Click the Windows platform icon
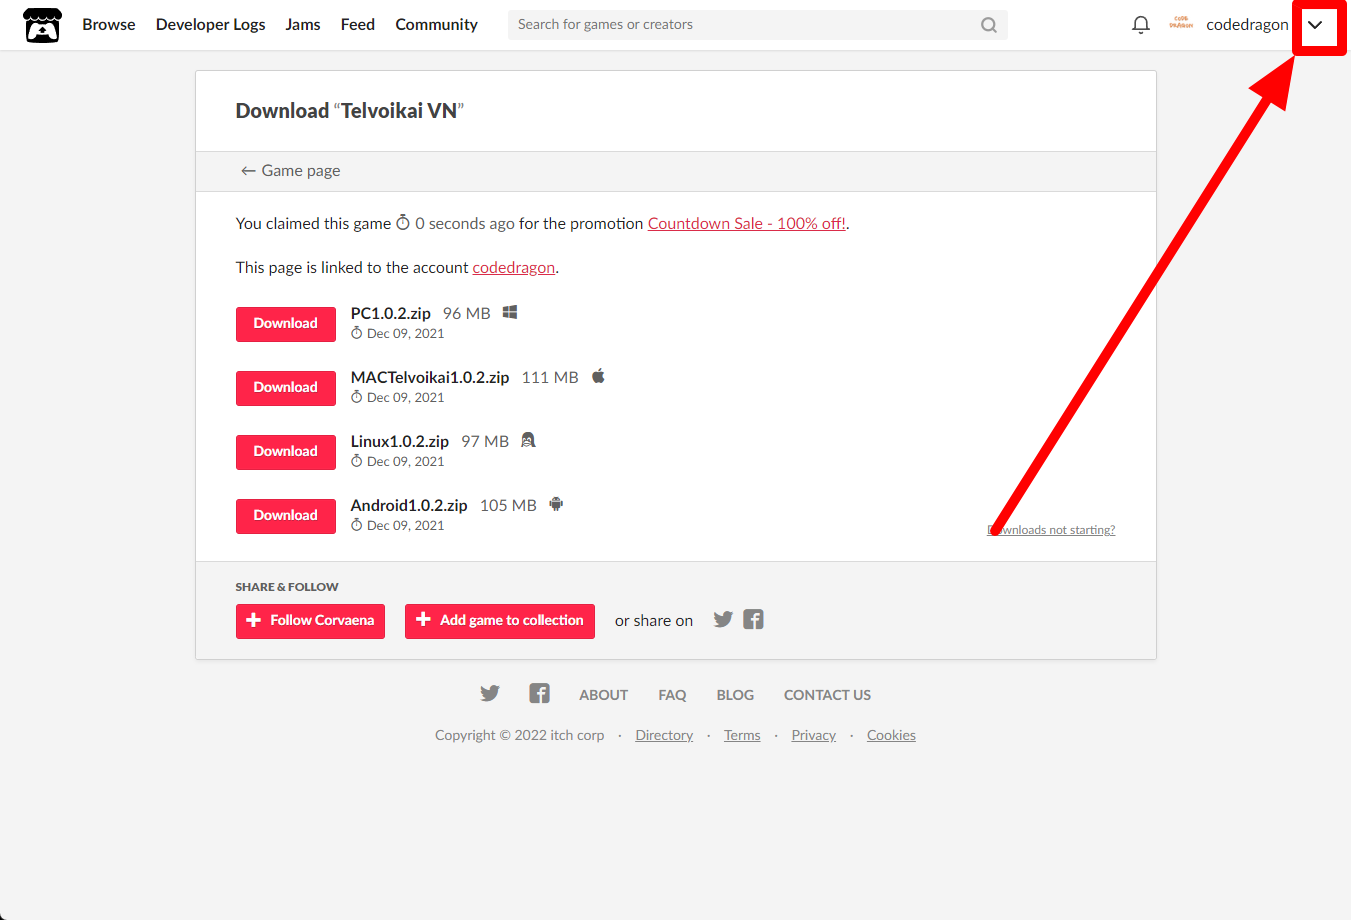Image resolution: width=1351 pixels, height=920 pixels. (x=510, y=313)
